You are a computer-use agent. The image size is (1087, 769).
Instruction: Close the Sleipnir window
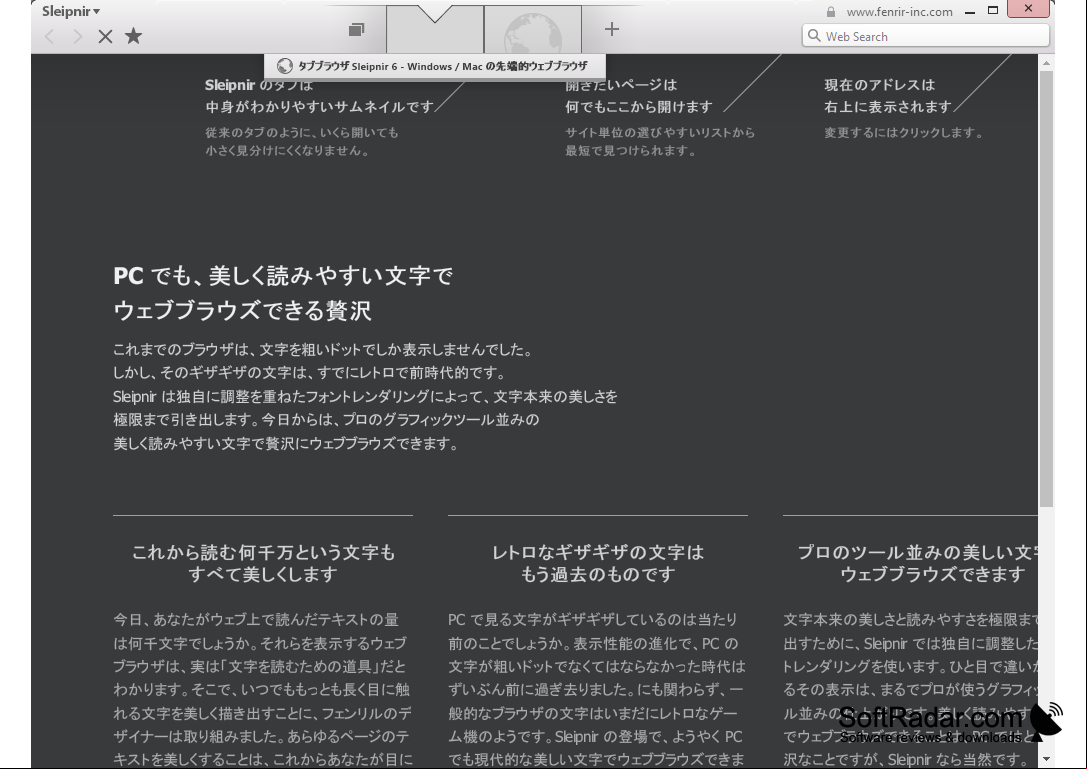point(1028,8)
